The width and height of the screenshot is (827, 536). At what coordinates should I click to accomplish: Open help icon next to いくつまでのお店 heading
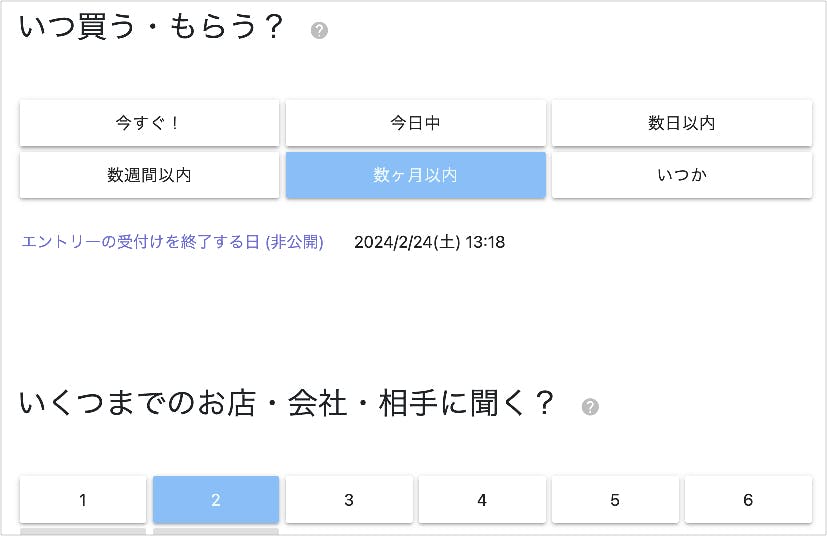tap(590, 406)
